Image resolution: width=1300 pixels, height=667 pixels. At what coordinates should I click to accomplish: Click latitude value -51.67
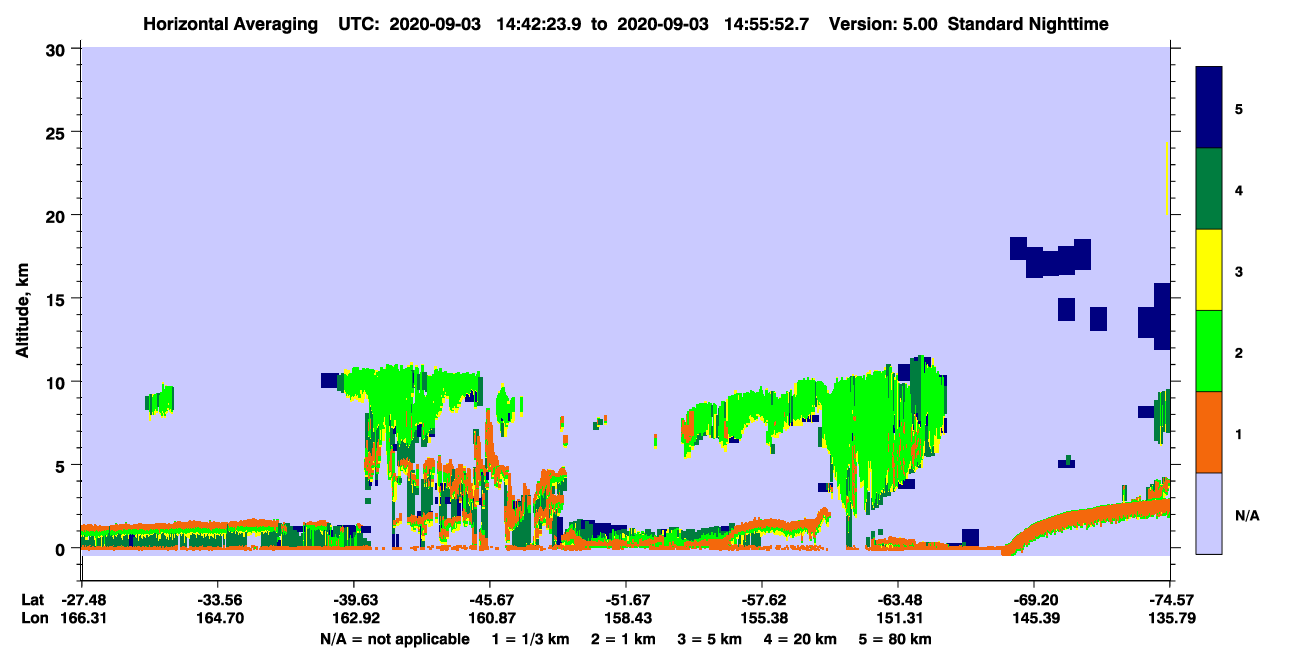pos(626,600)
